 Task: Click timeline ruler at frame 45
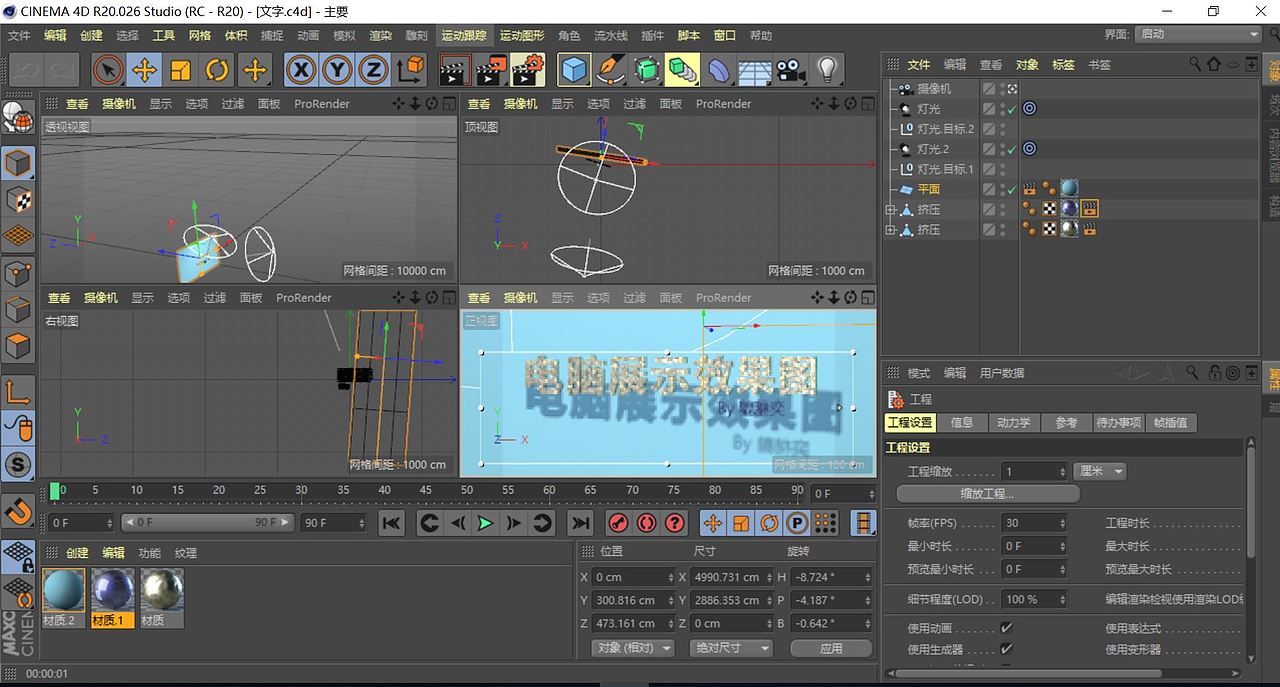coord(425,491)
